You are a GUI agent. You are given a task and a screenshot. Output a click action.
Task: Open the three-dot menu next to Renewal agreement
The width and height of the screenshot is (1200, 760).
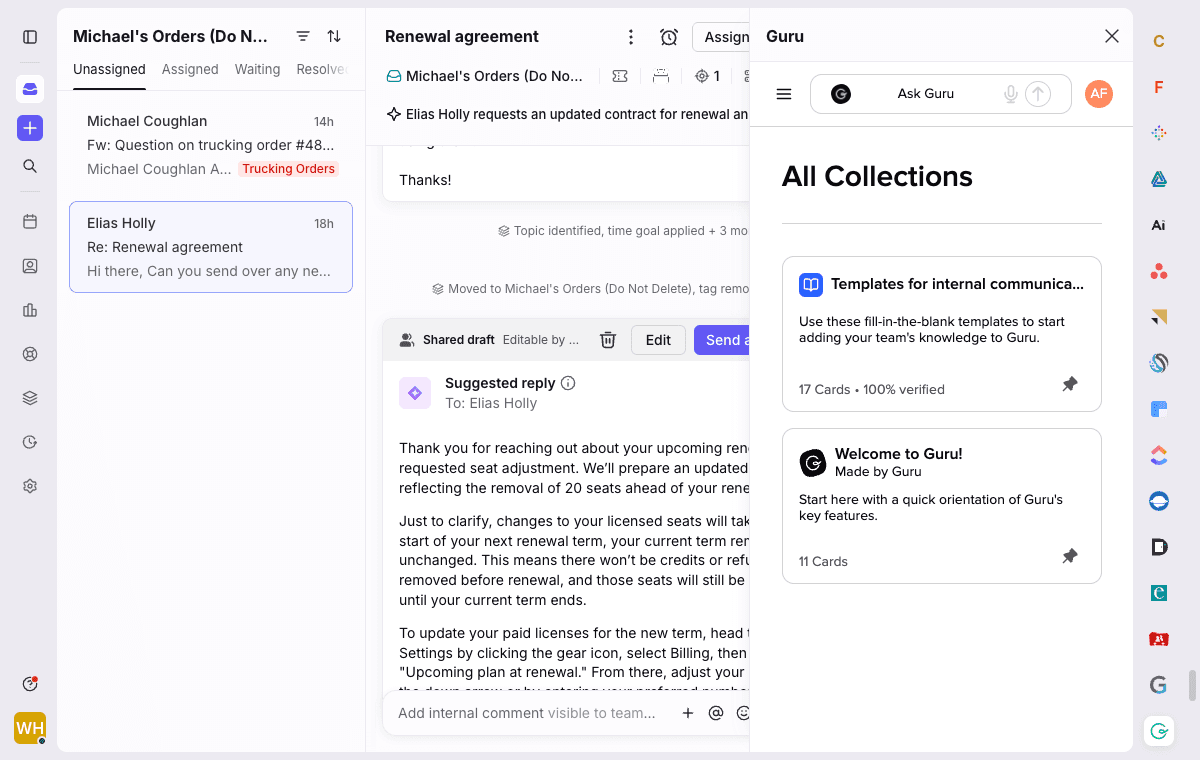click(631, 36)
